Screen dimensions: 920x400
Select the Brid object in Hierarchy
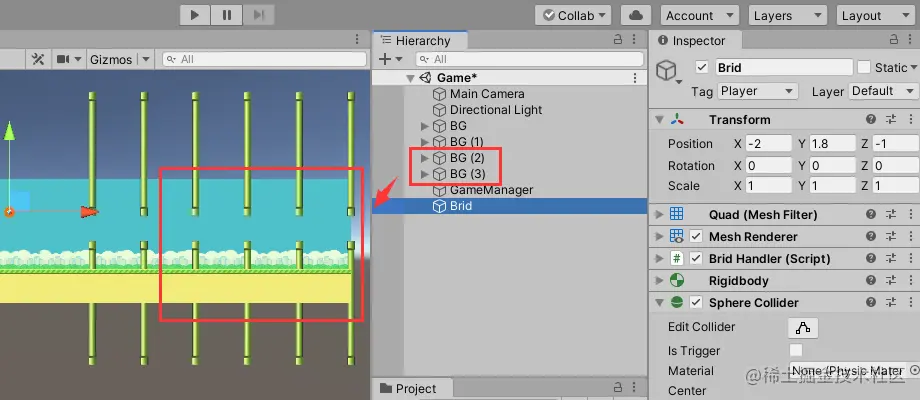coord(509,206)
